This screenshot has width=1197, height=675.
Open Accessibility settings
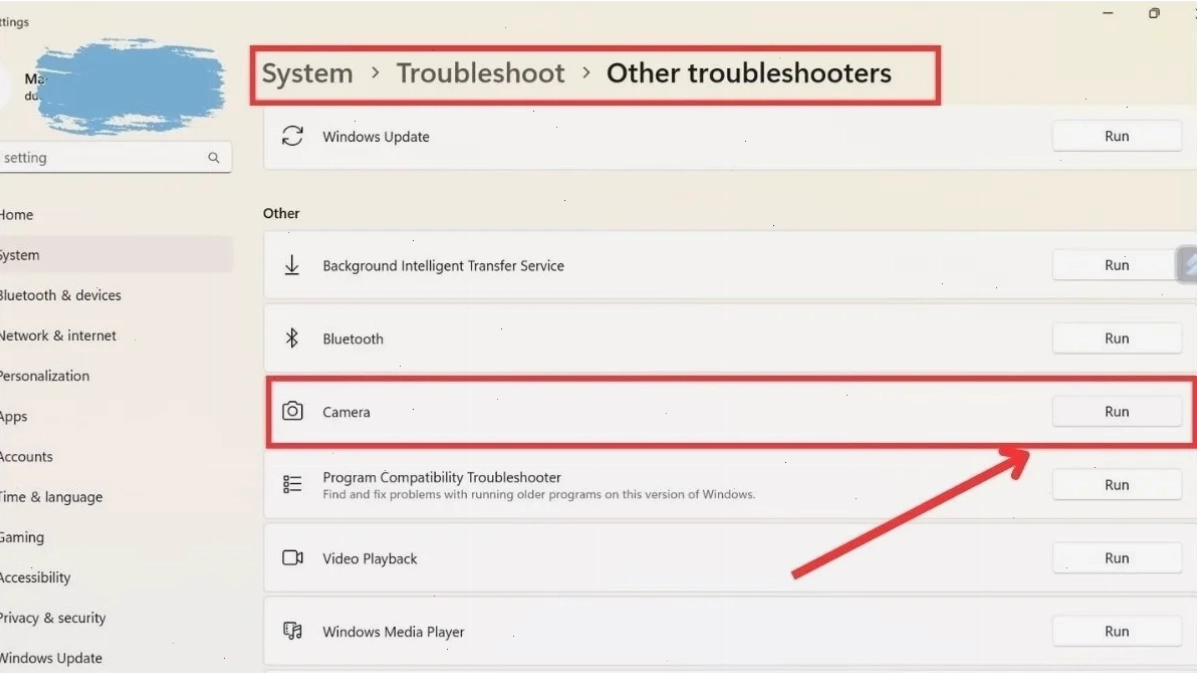pos(35,577)
